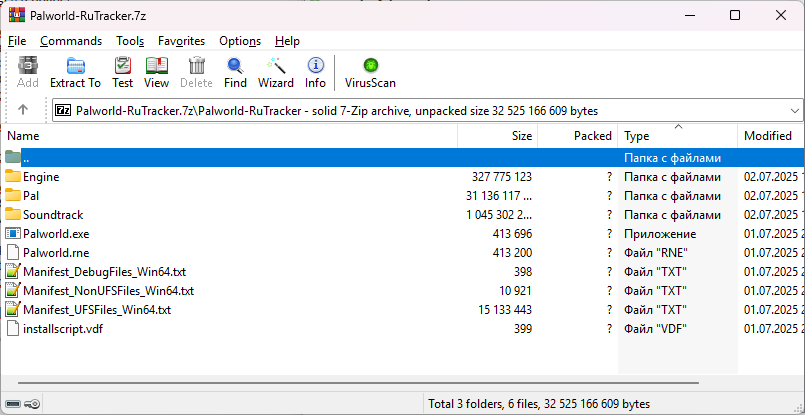The height and width of the screenshot is (415, 805).
Task: Expand the address bar dropdown arrow
Action: 795,110
